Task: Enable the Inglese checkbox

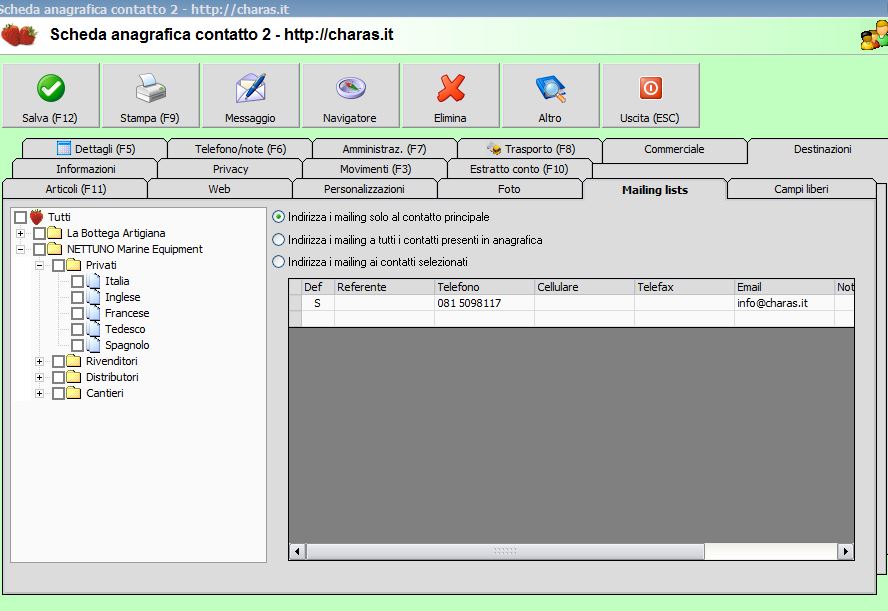Action: click(x=78, y=297)
